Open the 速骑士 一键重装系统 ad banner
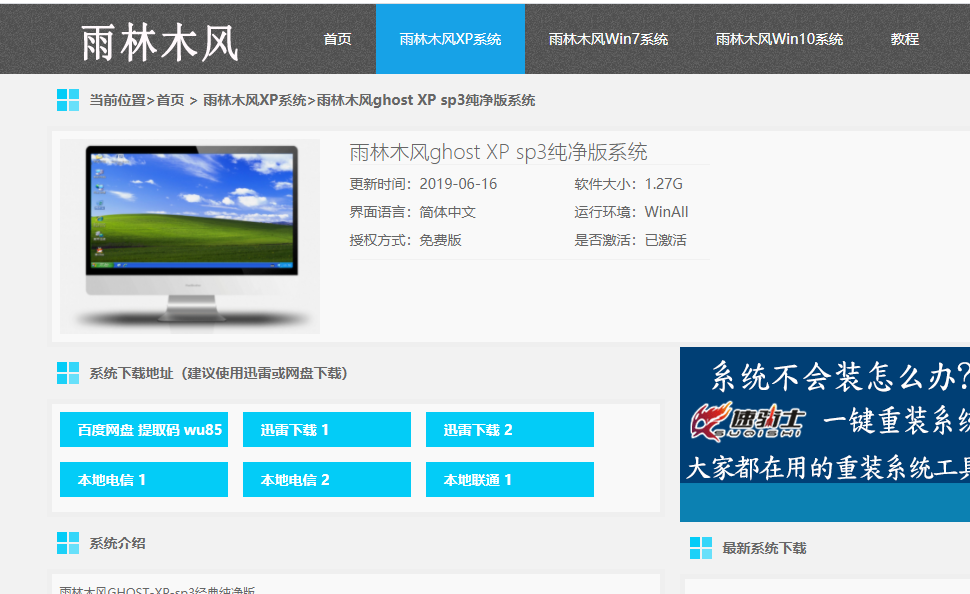 point(825,434)
